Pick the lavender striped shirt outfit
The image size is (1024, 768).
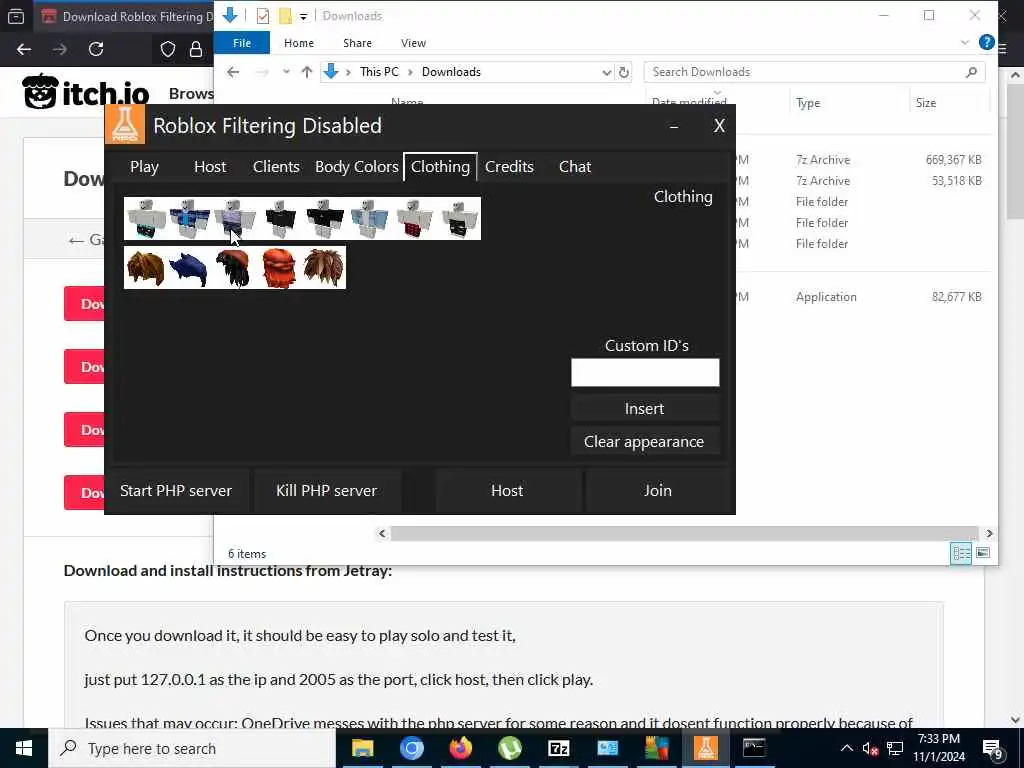click(234, 219)
